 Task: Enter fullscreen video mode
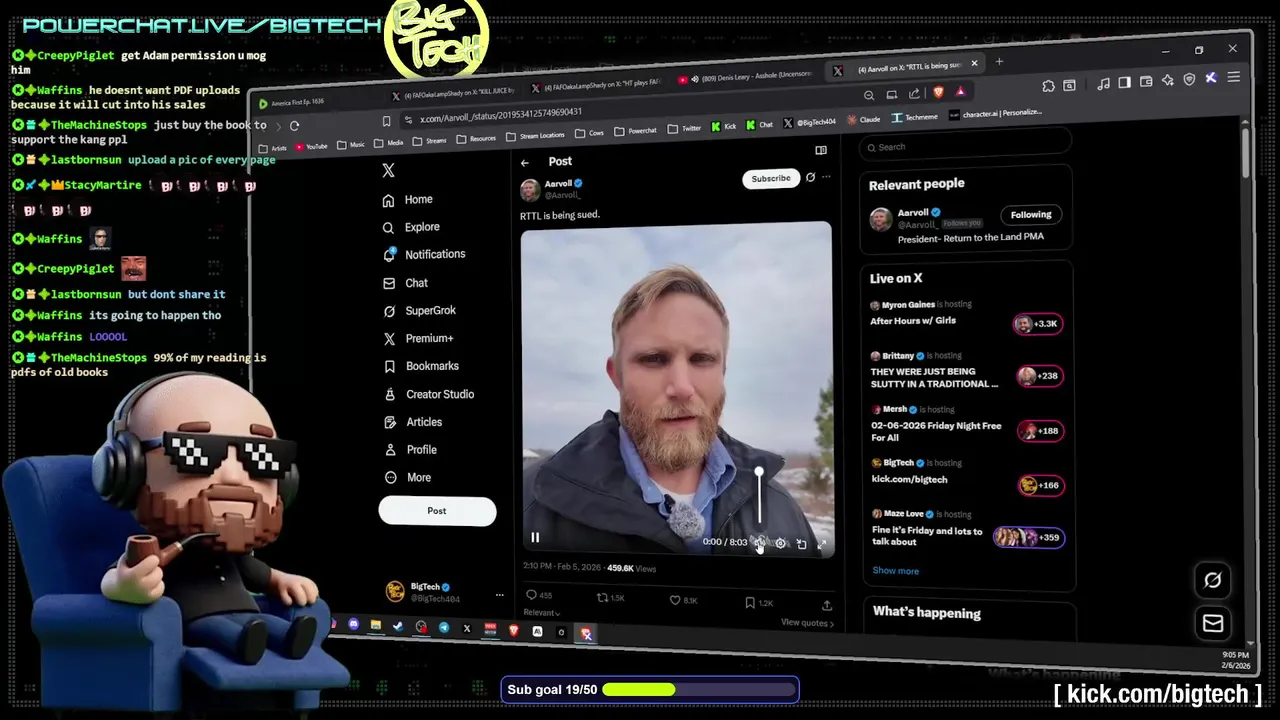click(x=822, y=545)
